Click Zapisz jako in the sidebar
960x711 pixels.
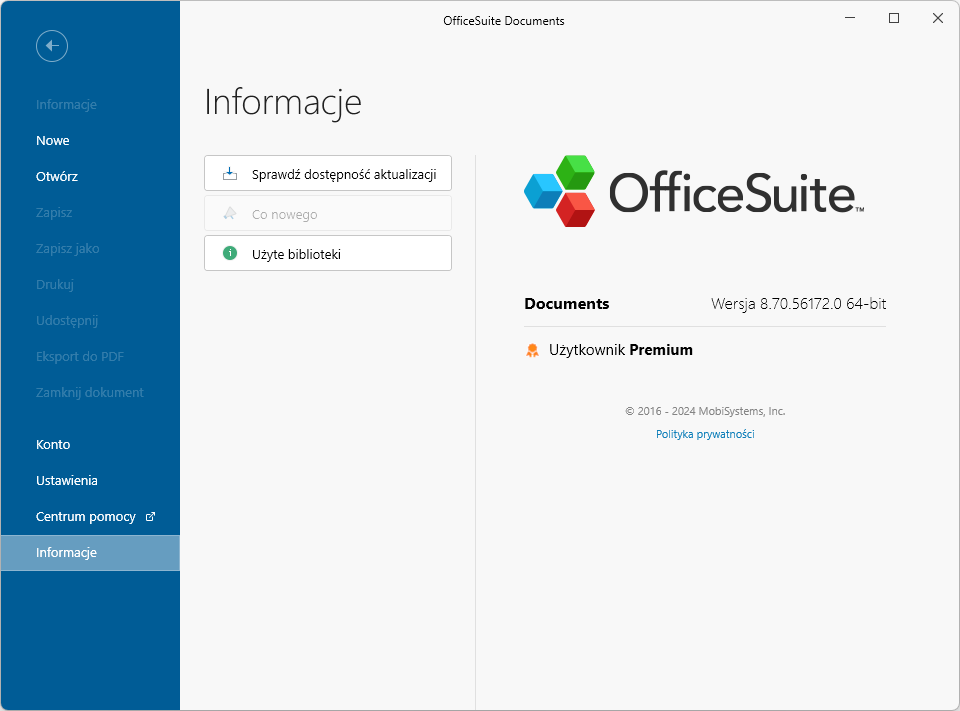90,249
